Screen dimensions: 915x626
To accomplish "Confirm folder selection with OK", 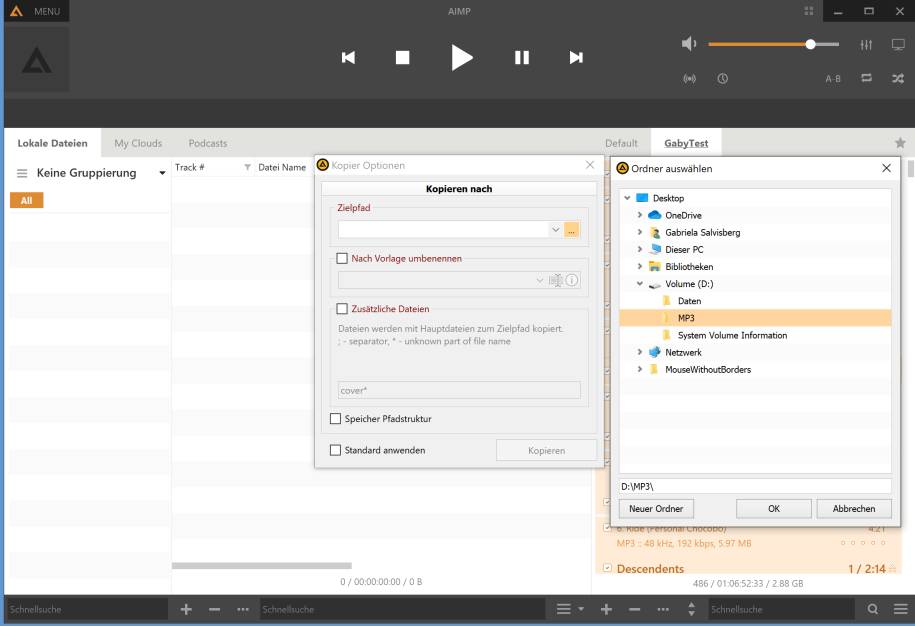I will [x=773, y=509].
